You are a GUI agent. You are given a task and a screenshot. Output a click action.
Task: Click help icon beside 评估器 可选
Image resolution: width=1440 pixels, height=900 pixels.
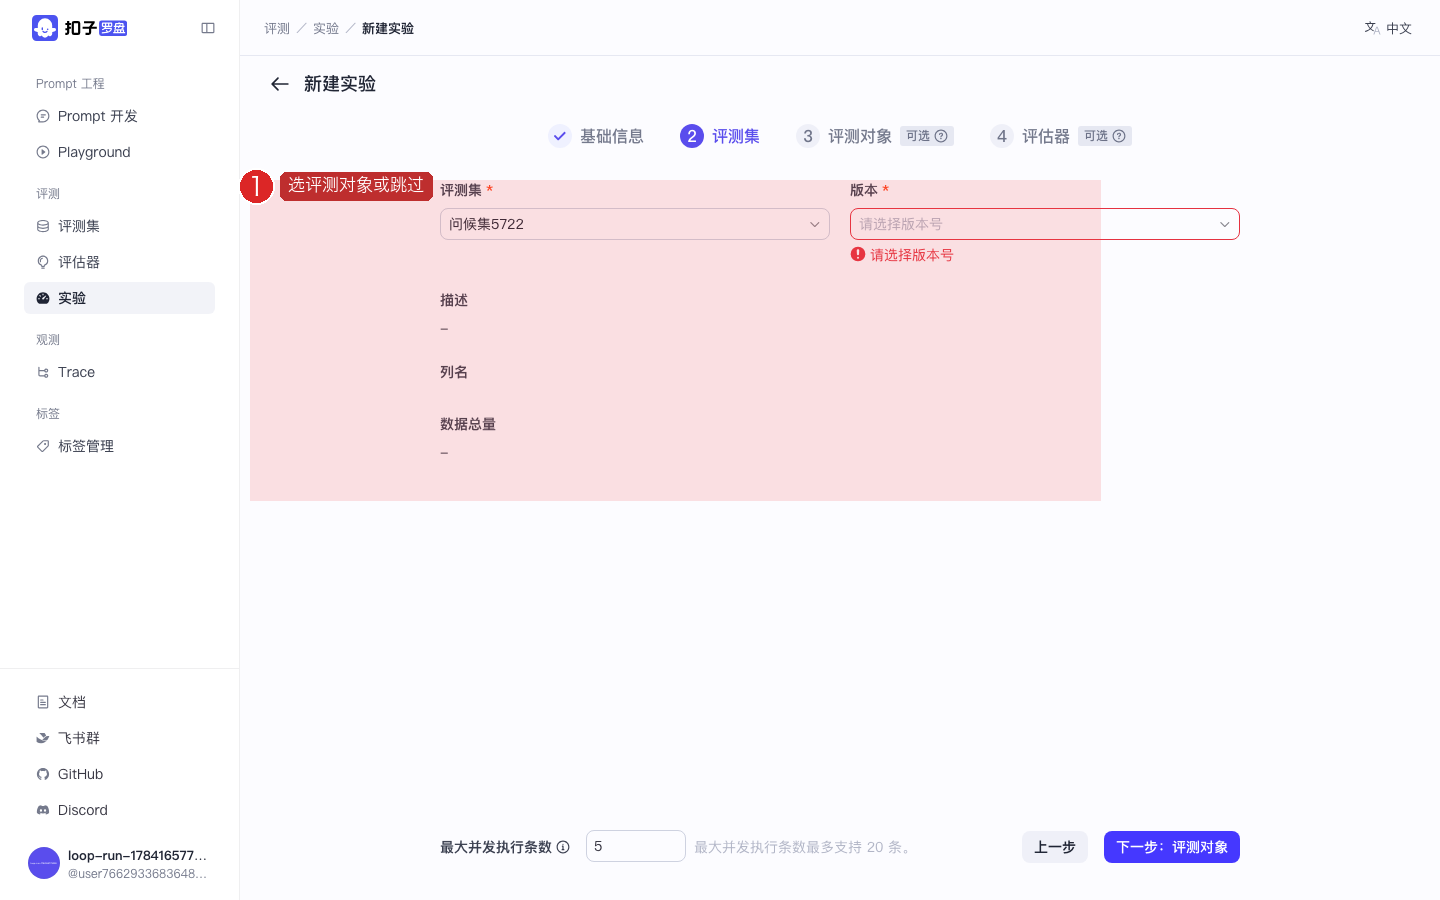click(x=1119, y=136)
